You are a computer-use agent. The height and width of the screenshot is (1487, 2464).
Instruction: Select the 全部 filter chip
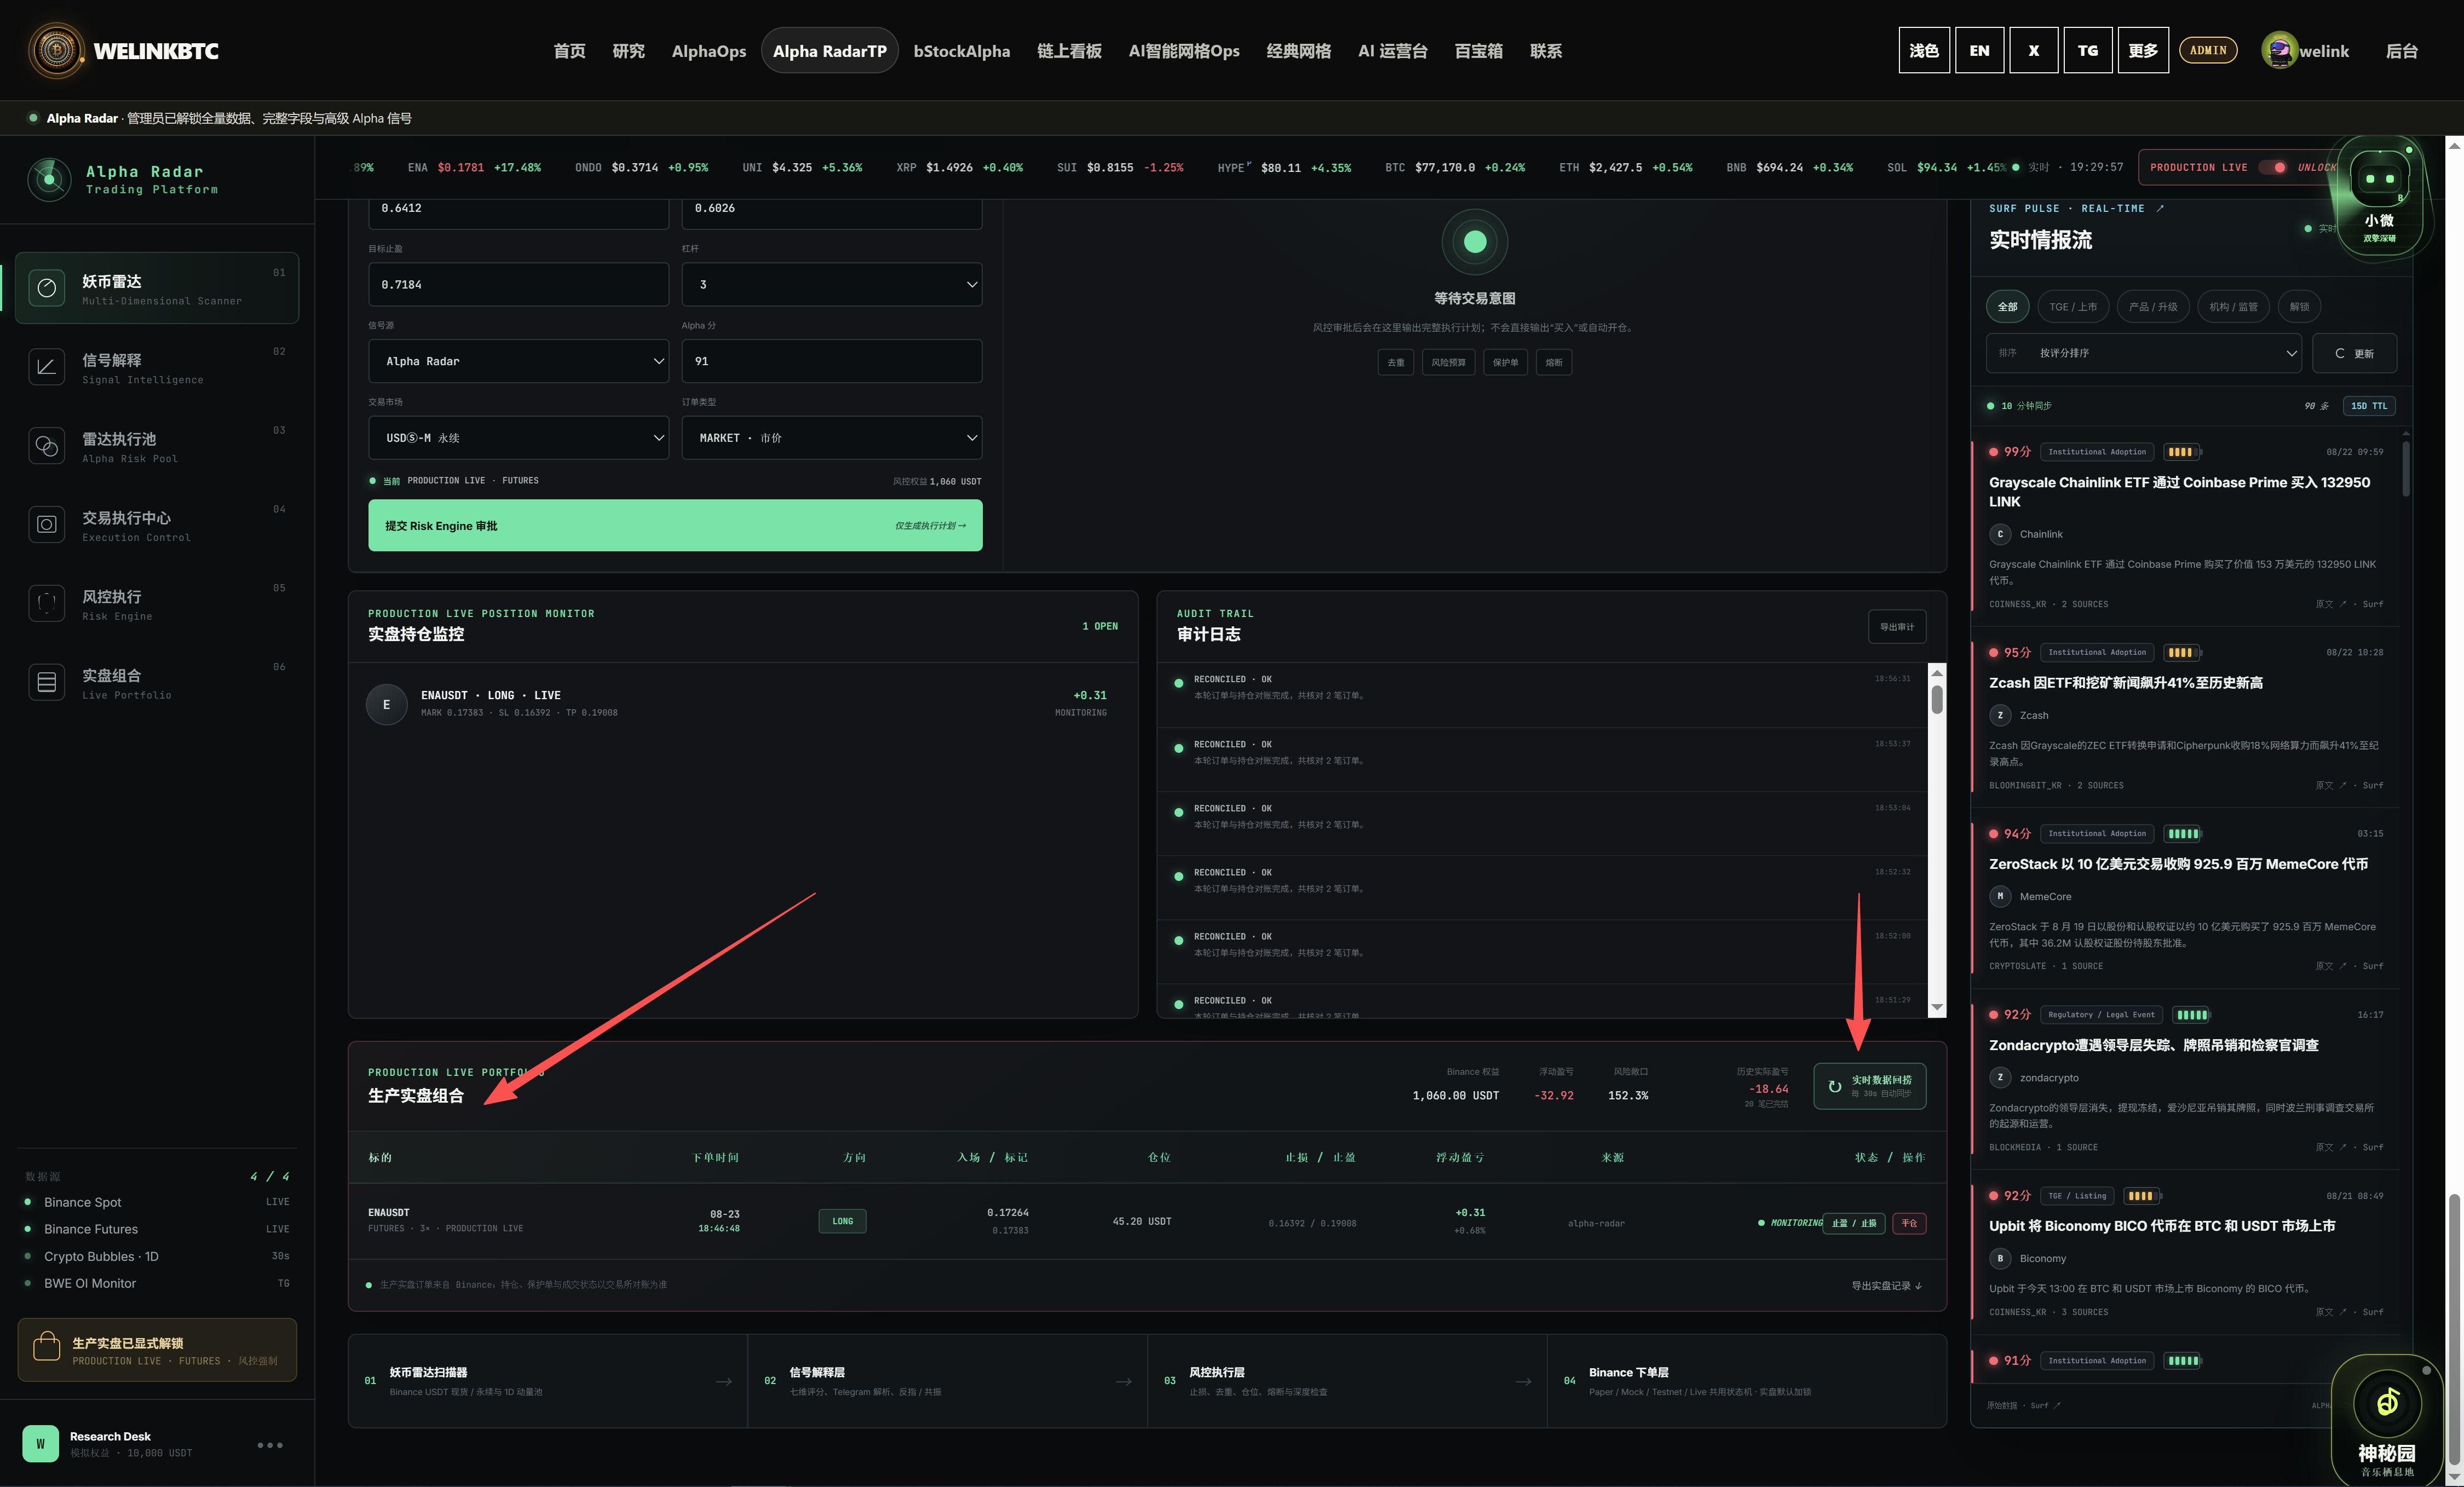pyautogui.click(x=2007, y=307)
